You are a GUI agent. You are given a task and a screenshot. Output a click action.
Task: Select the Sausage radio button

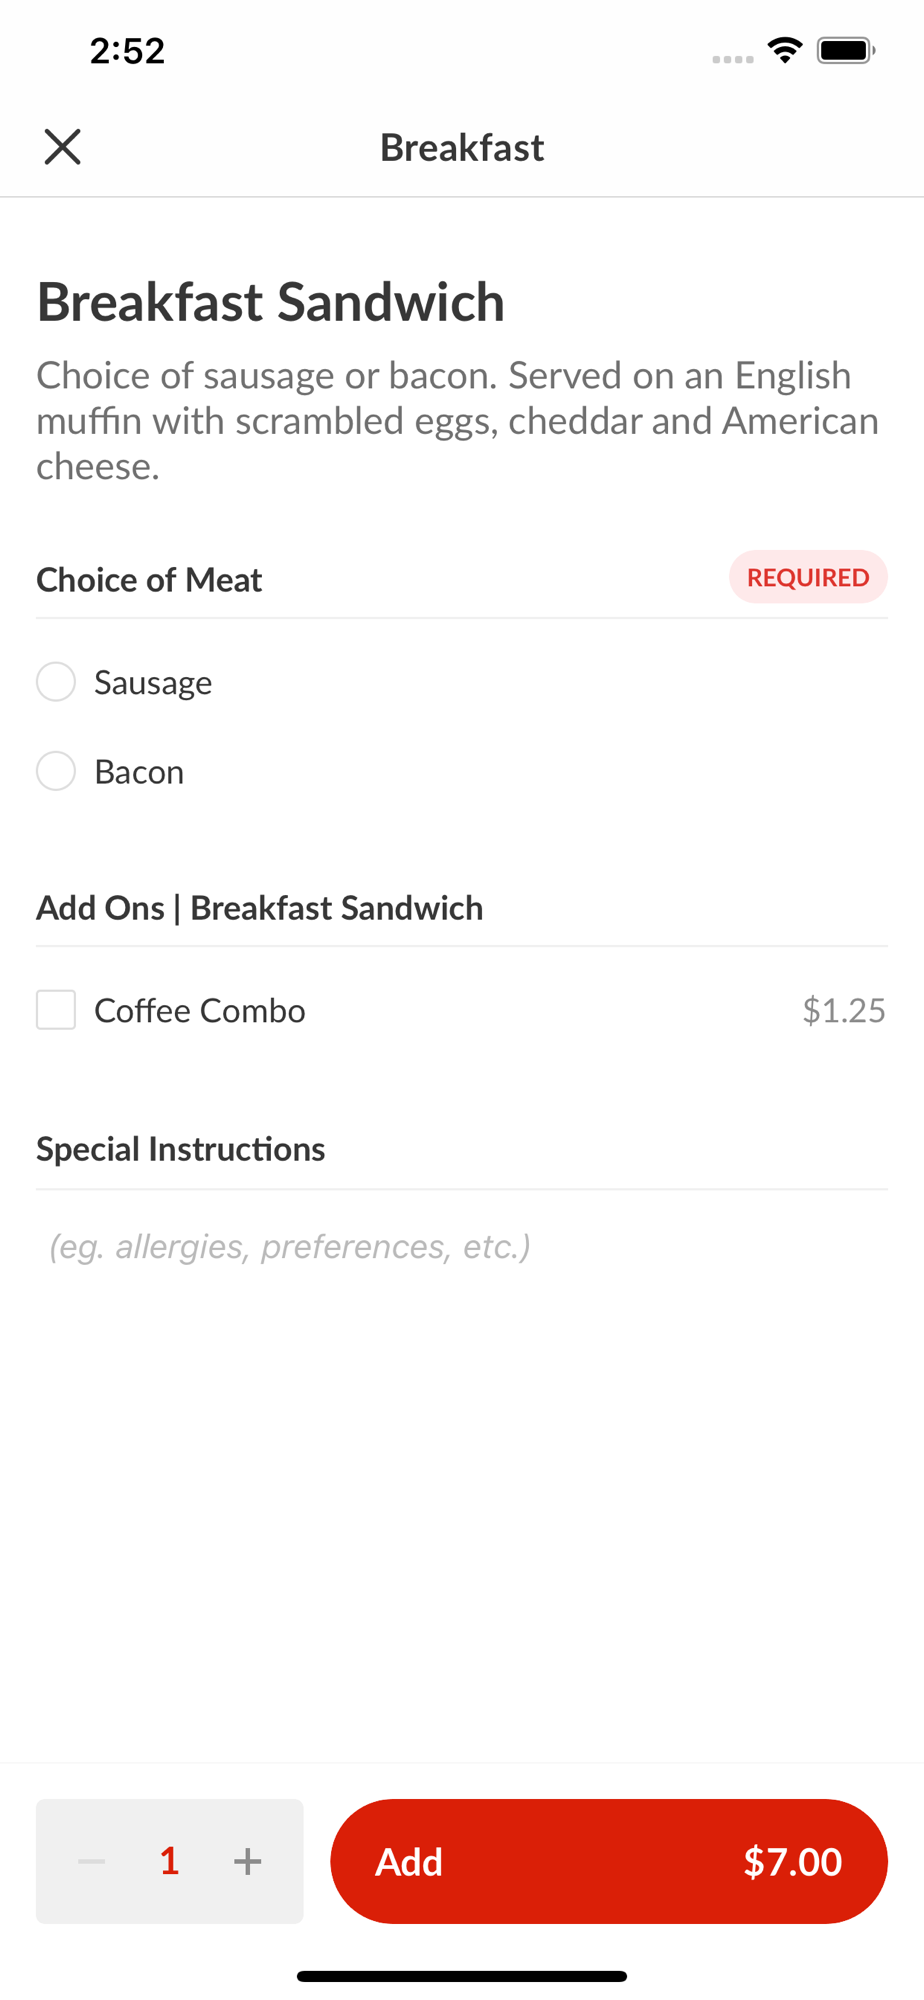tap(56, 682)
